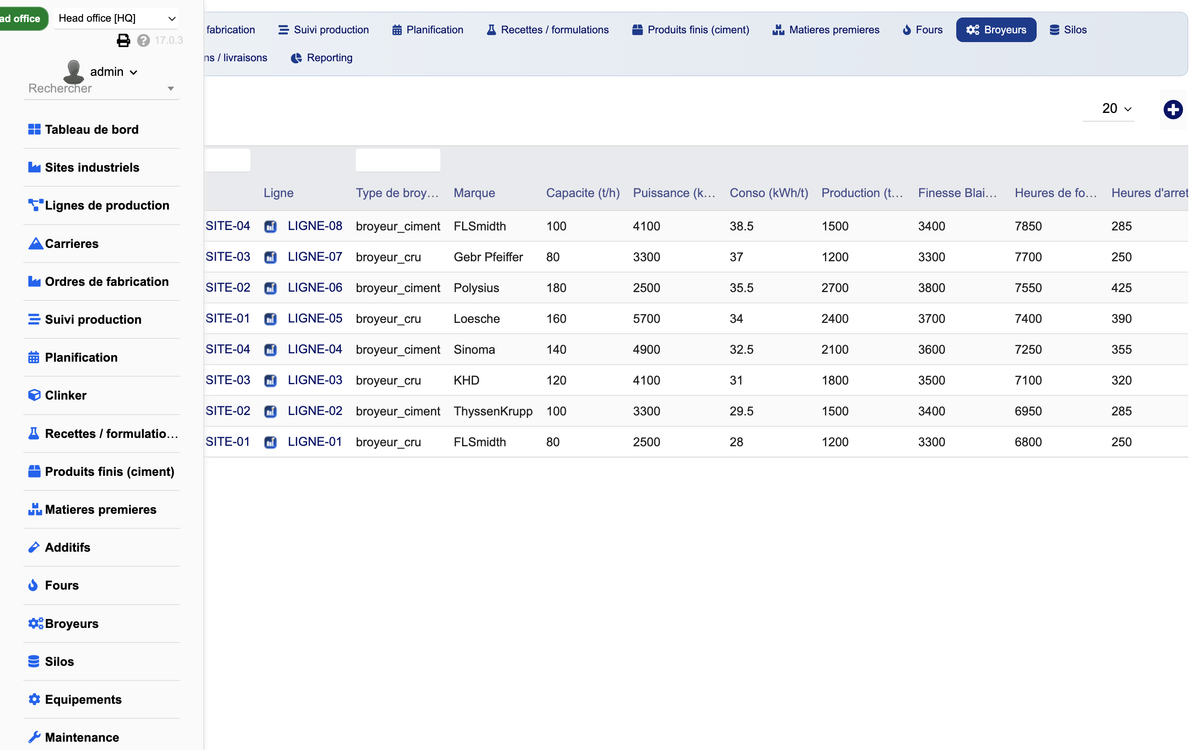Open the LIGNE-04 link
The image size is (1200, 750).
(x=315, y=349)
